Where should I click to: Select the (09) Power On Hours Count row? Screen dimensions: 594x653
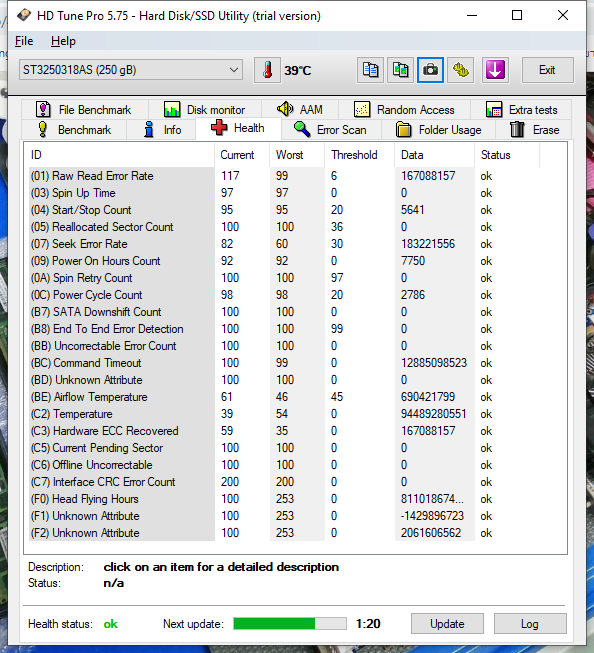284,261
